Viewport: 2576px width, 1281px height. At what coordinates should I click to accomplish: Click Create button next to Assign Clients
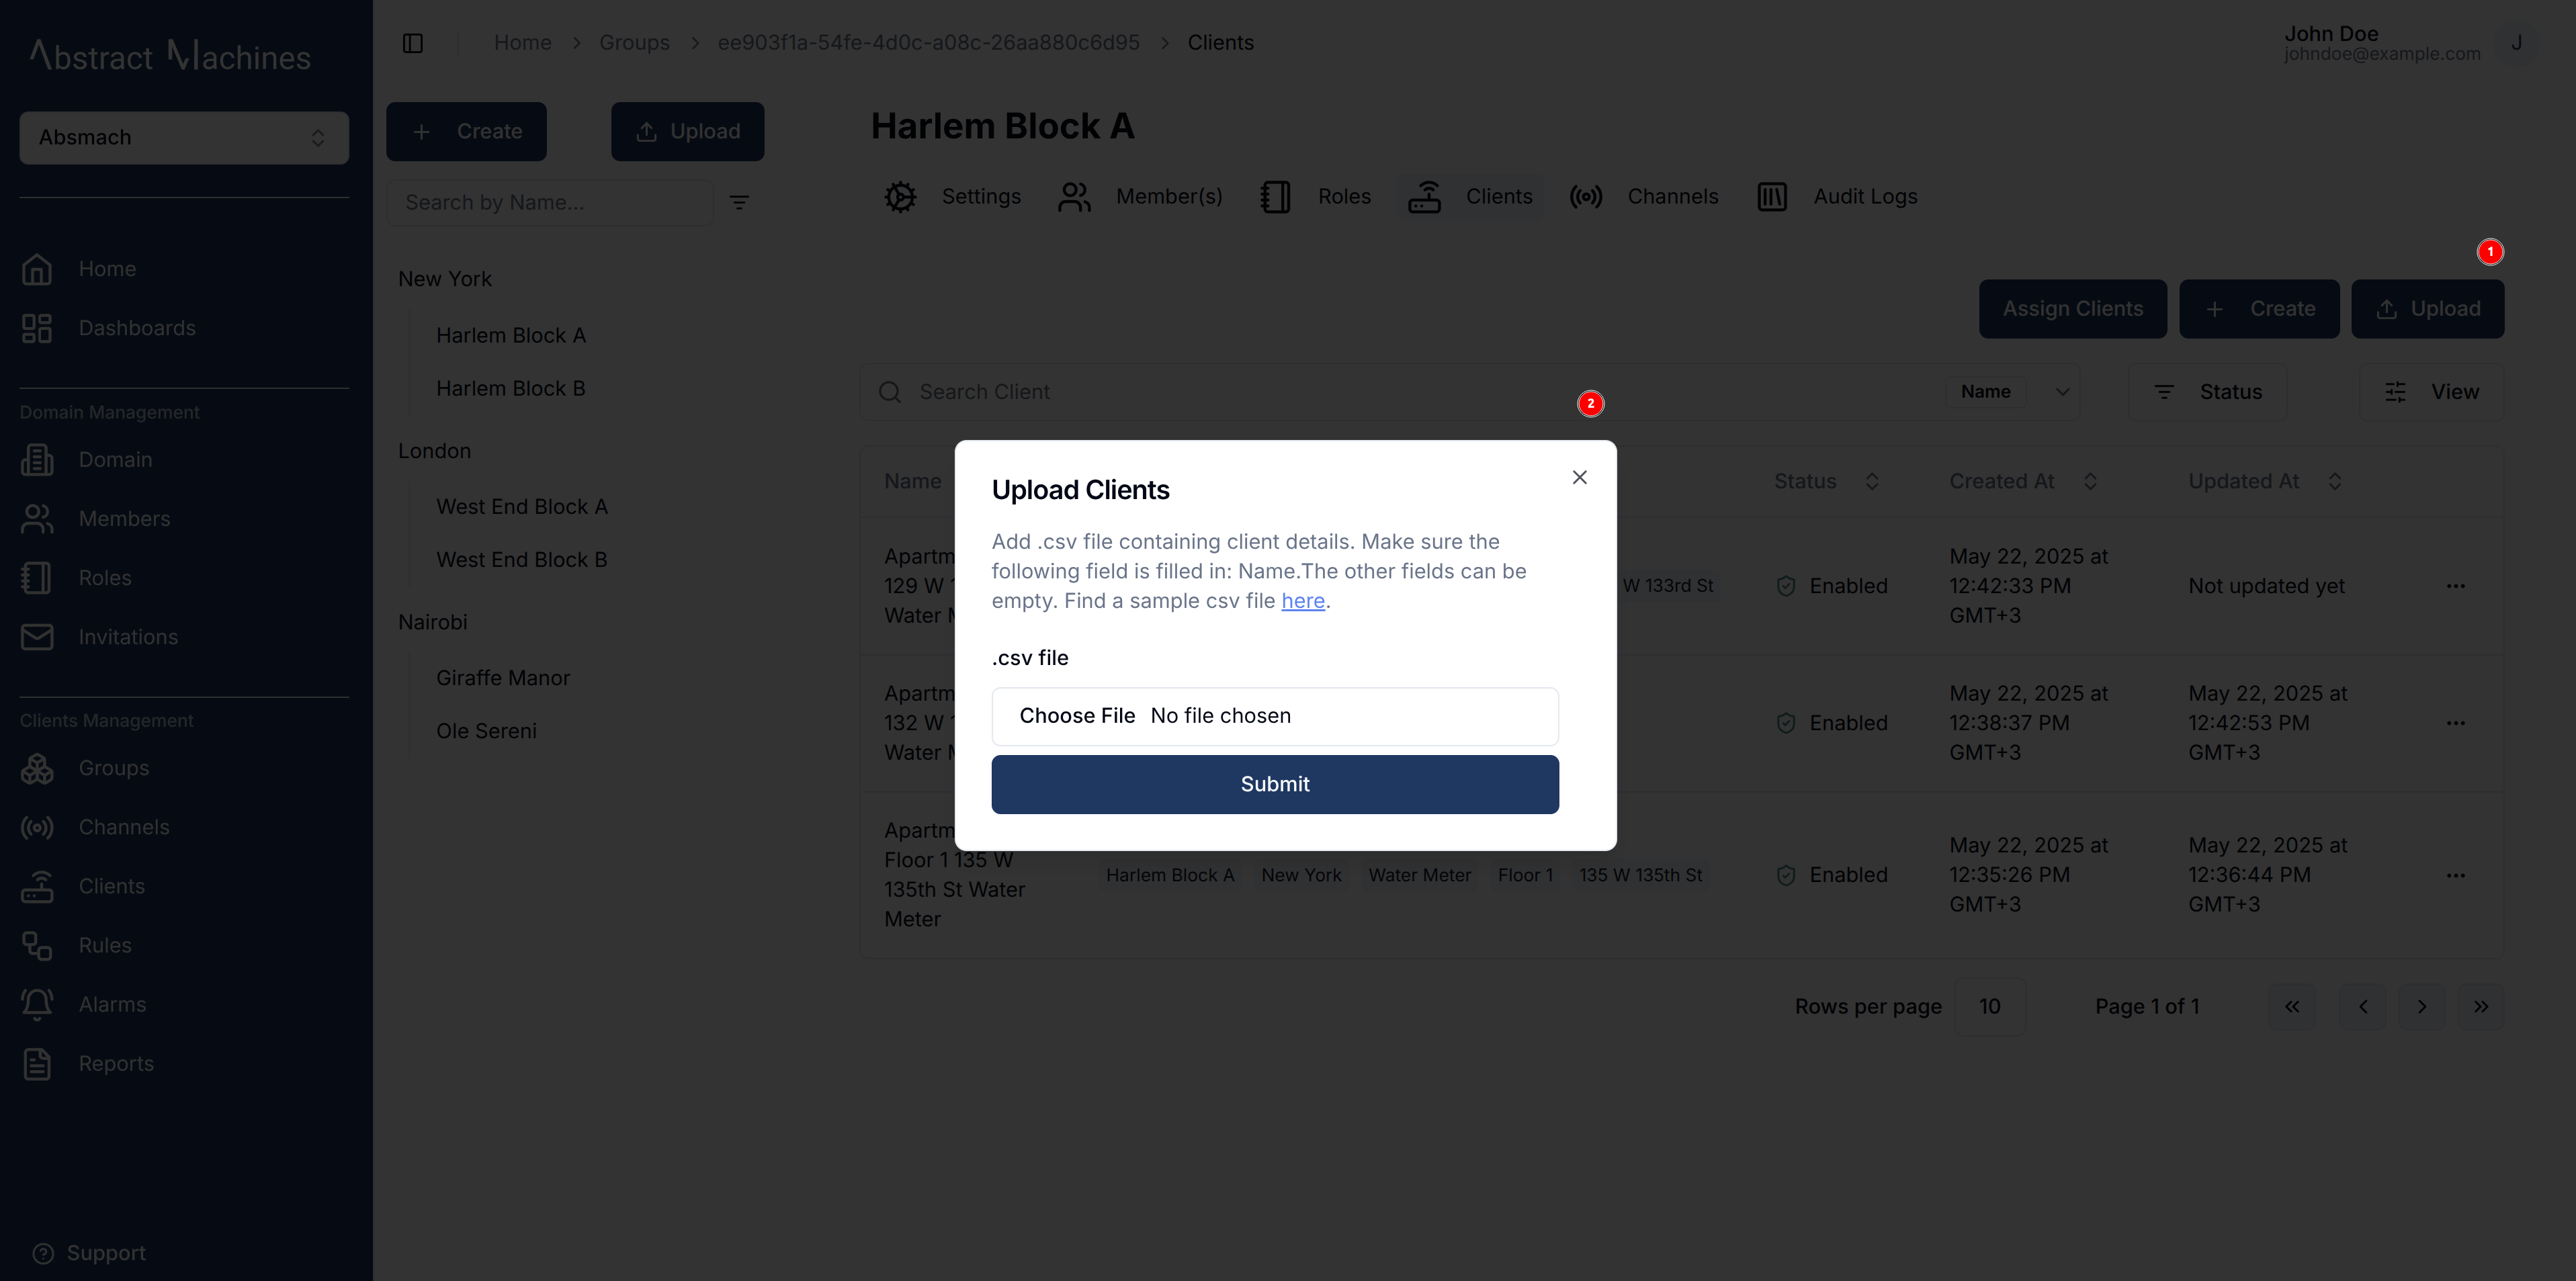tap(2259, 309)
